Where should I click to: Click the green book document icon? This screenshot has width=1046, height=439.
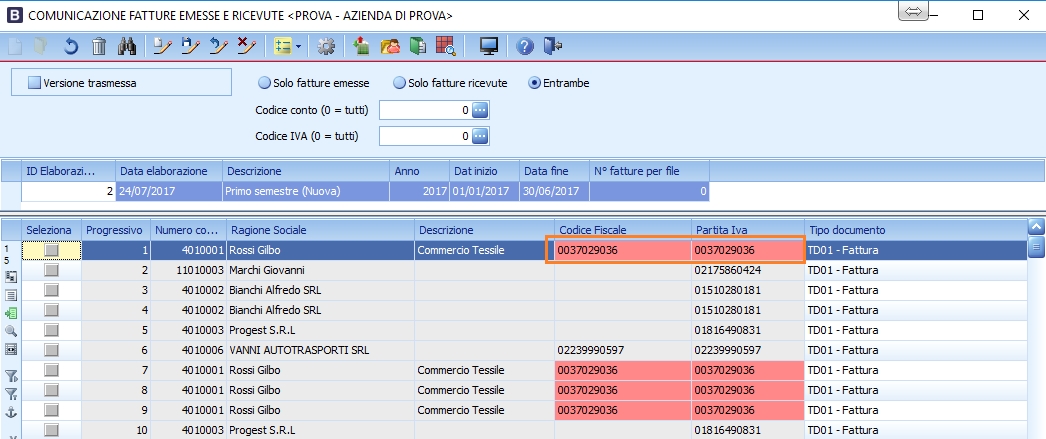[x=418, y=46]
